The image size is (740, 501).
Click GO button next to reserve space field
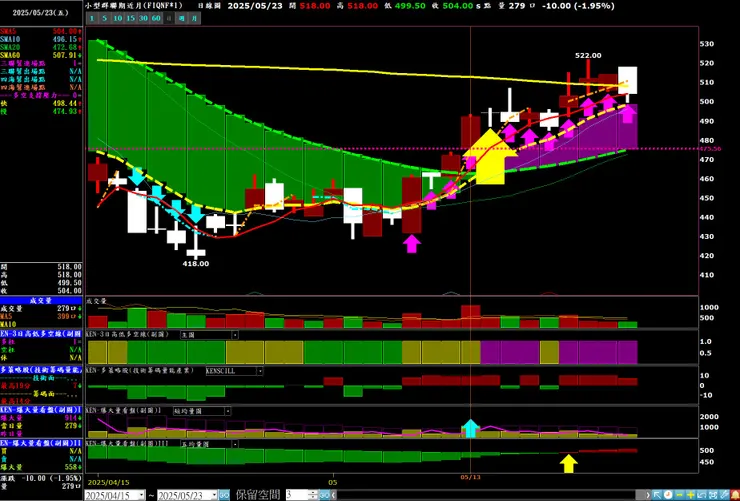325,495
